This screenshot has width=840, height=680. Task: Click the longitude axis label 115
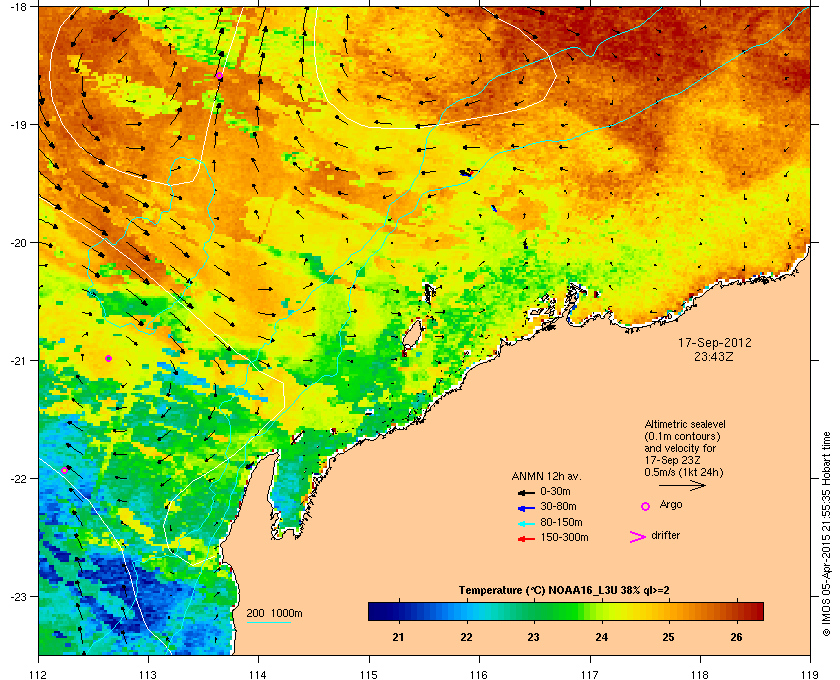(369, 674)
